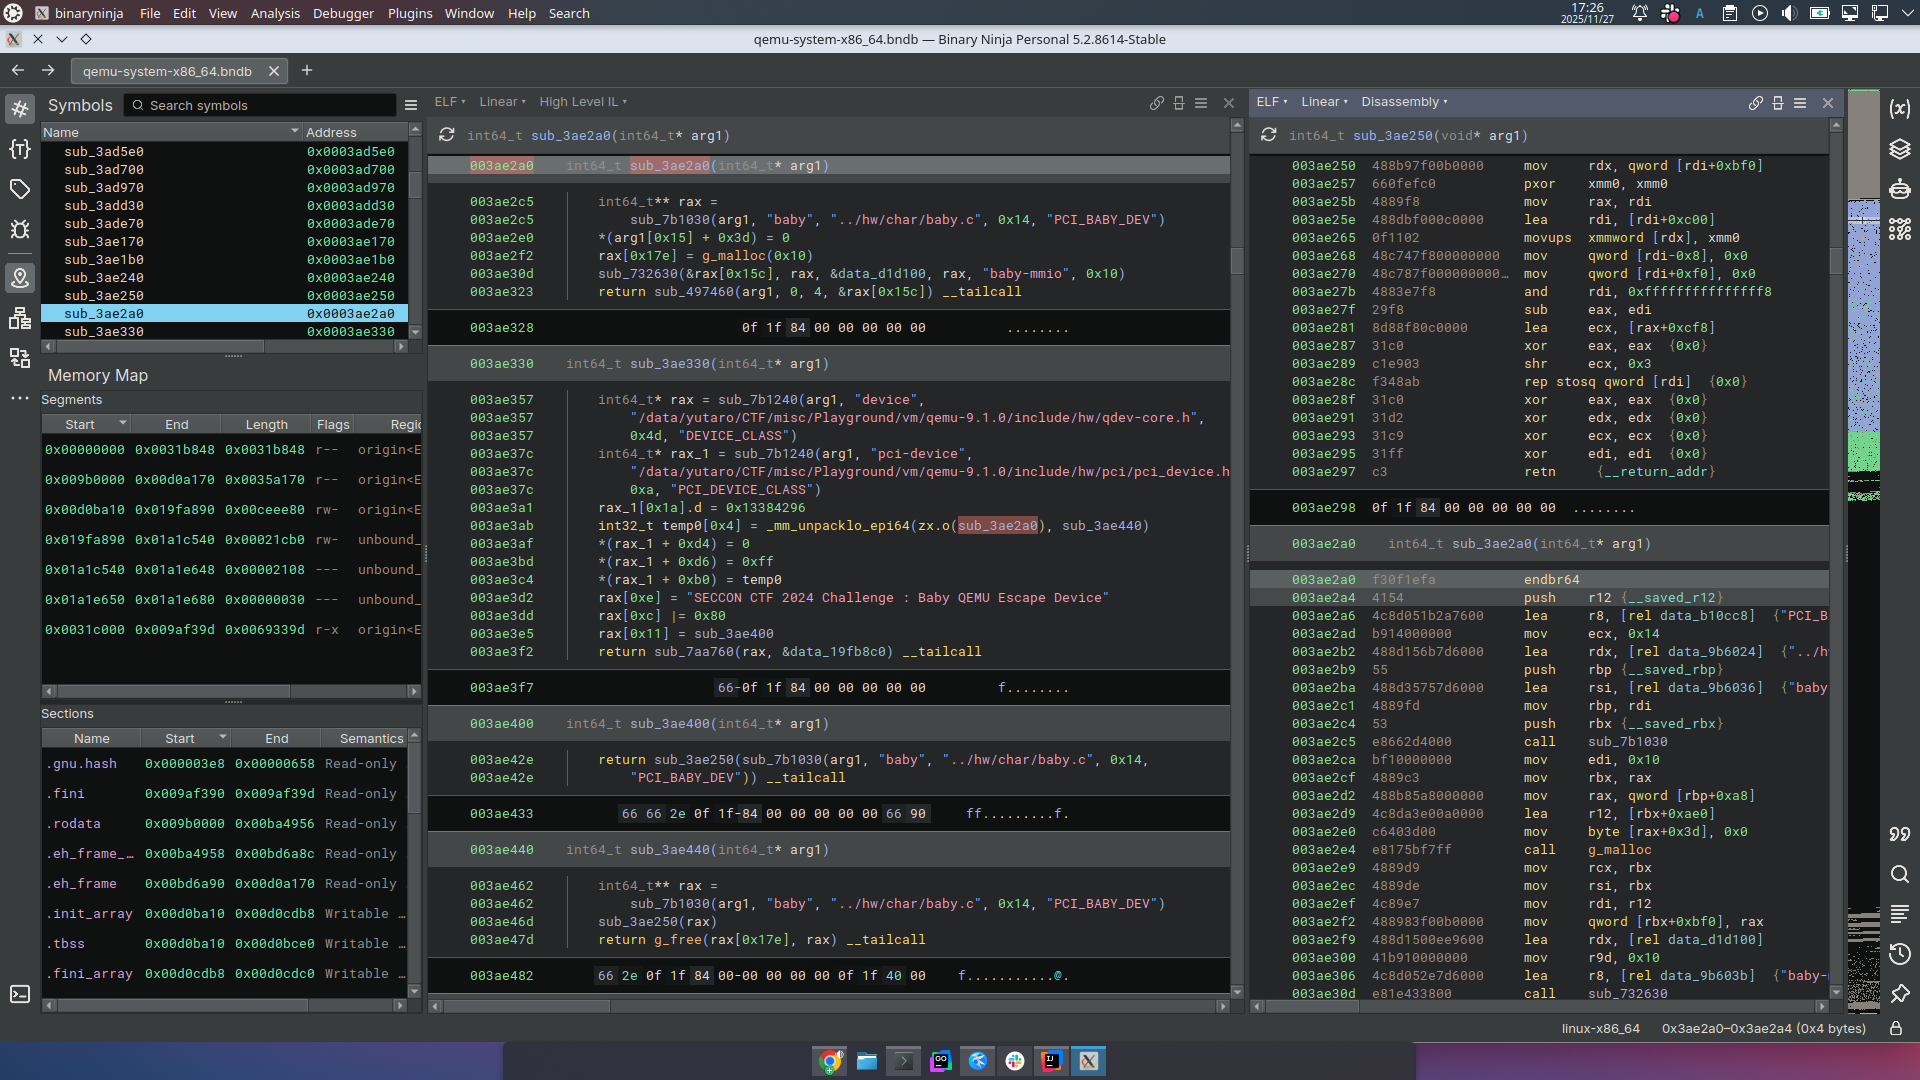Open the console with terminal icon
Viewport: 1920px width, 1080px height.
(x=19, y=995)
